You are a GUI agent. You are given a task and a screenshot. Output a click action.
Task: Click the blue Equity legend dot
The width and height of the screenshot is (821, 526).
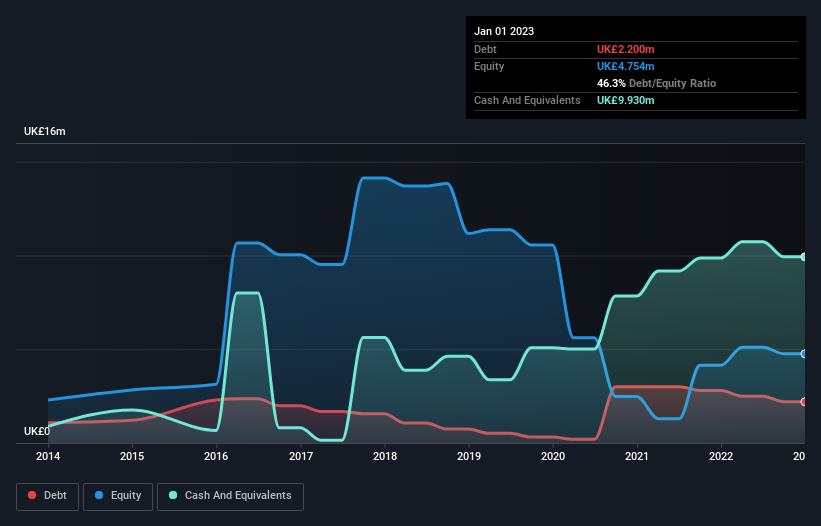click(99, 495)
